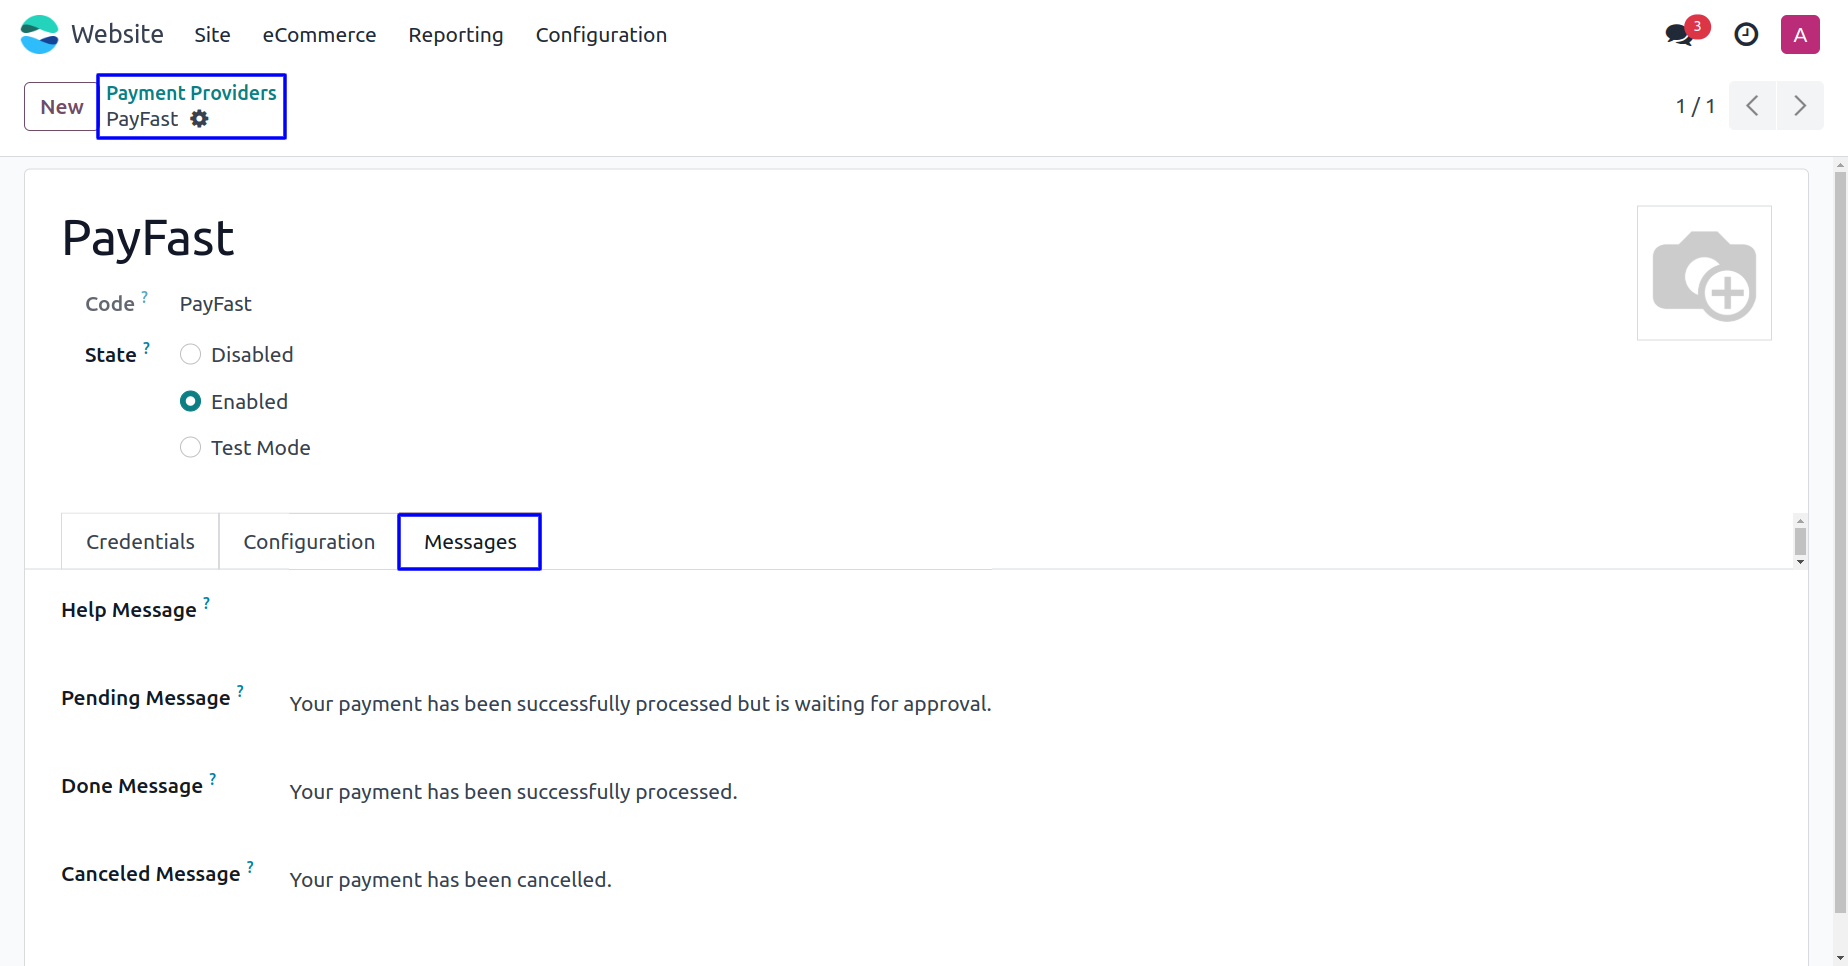The image size is (1848, 966).
Task: Select the Enabled state radio button
Action: 190,401
